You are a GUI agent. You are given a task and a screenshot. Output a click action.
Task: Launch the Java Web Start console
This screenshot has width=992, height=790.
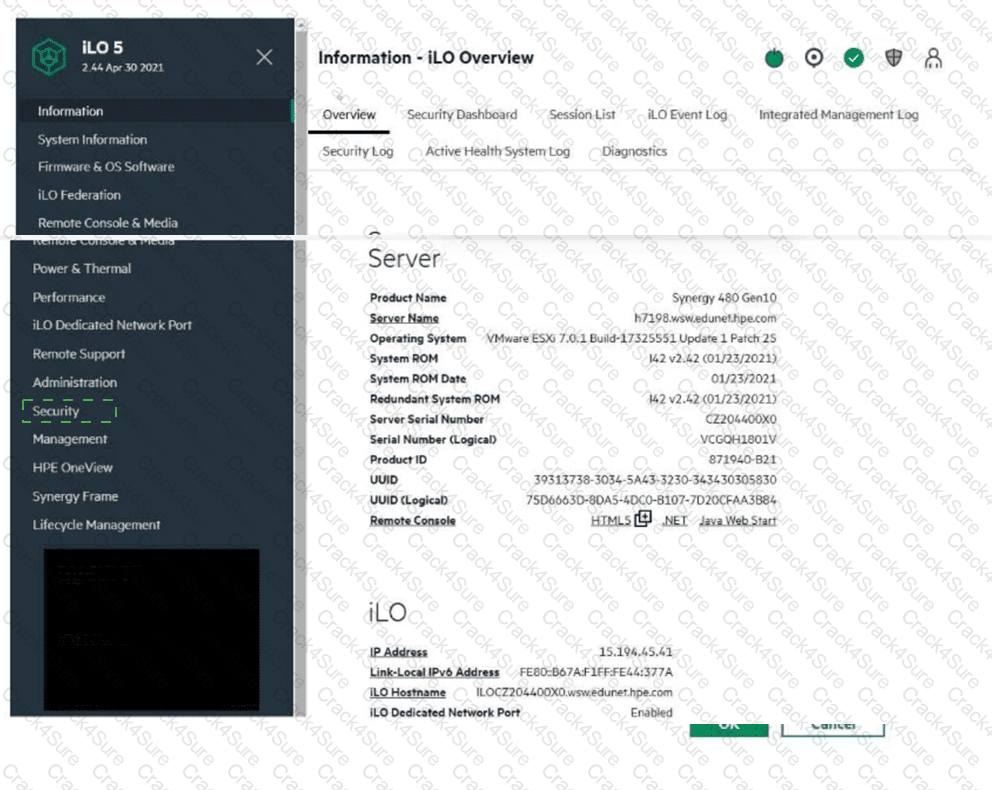click(738, 520)
